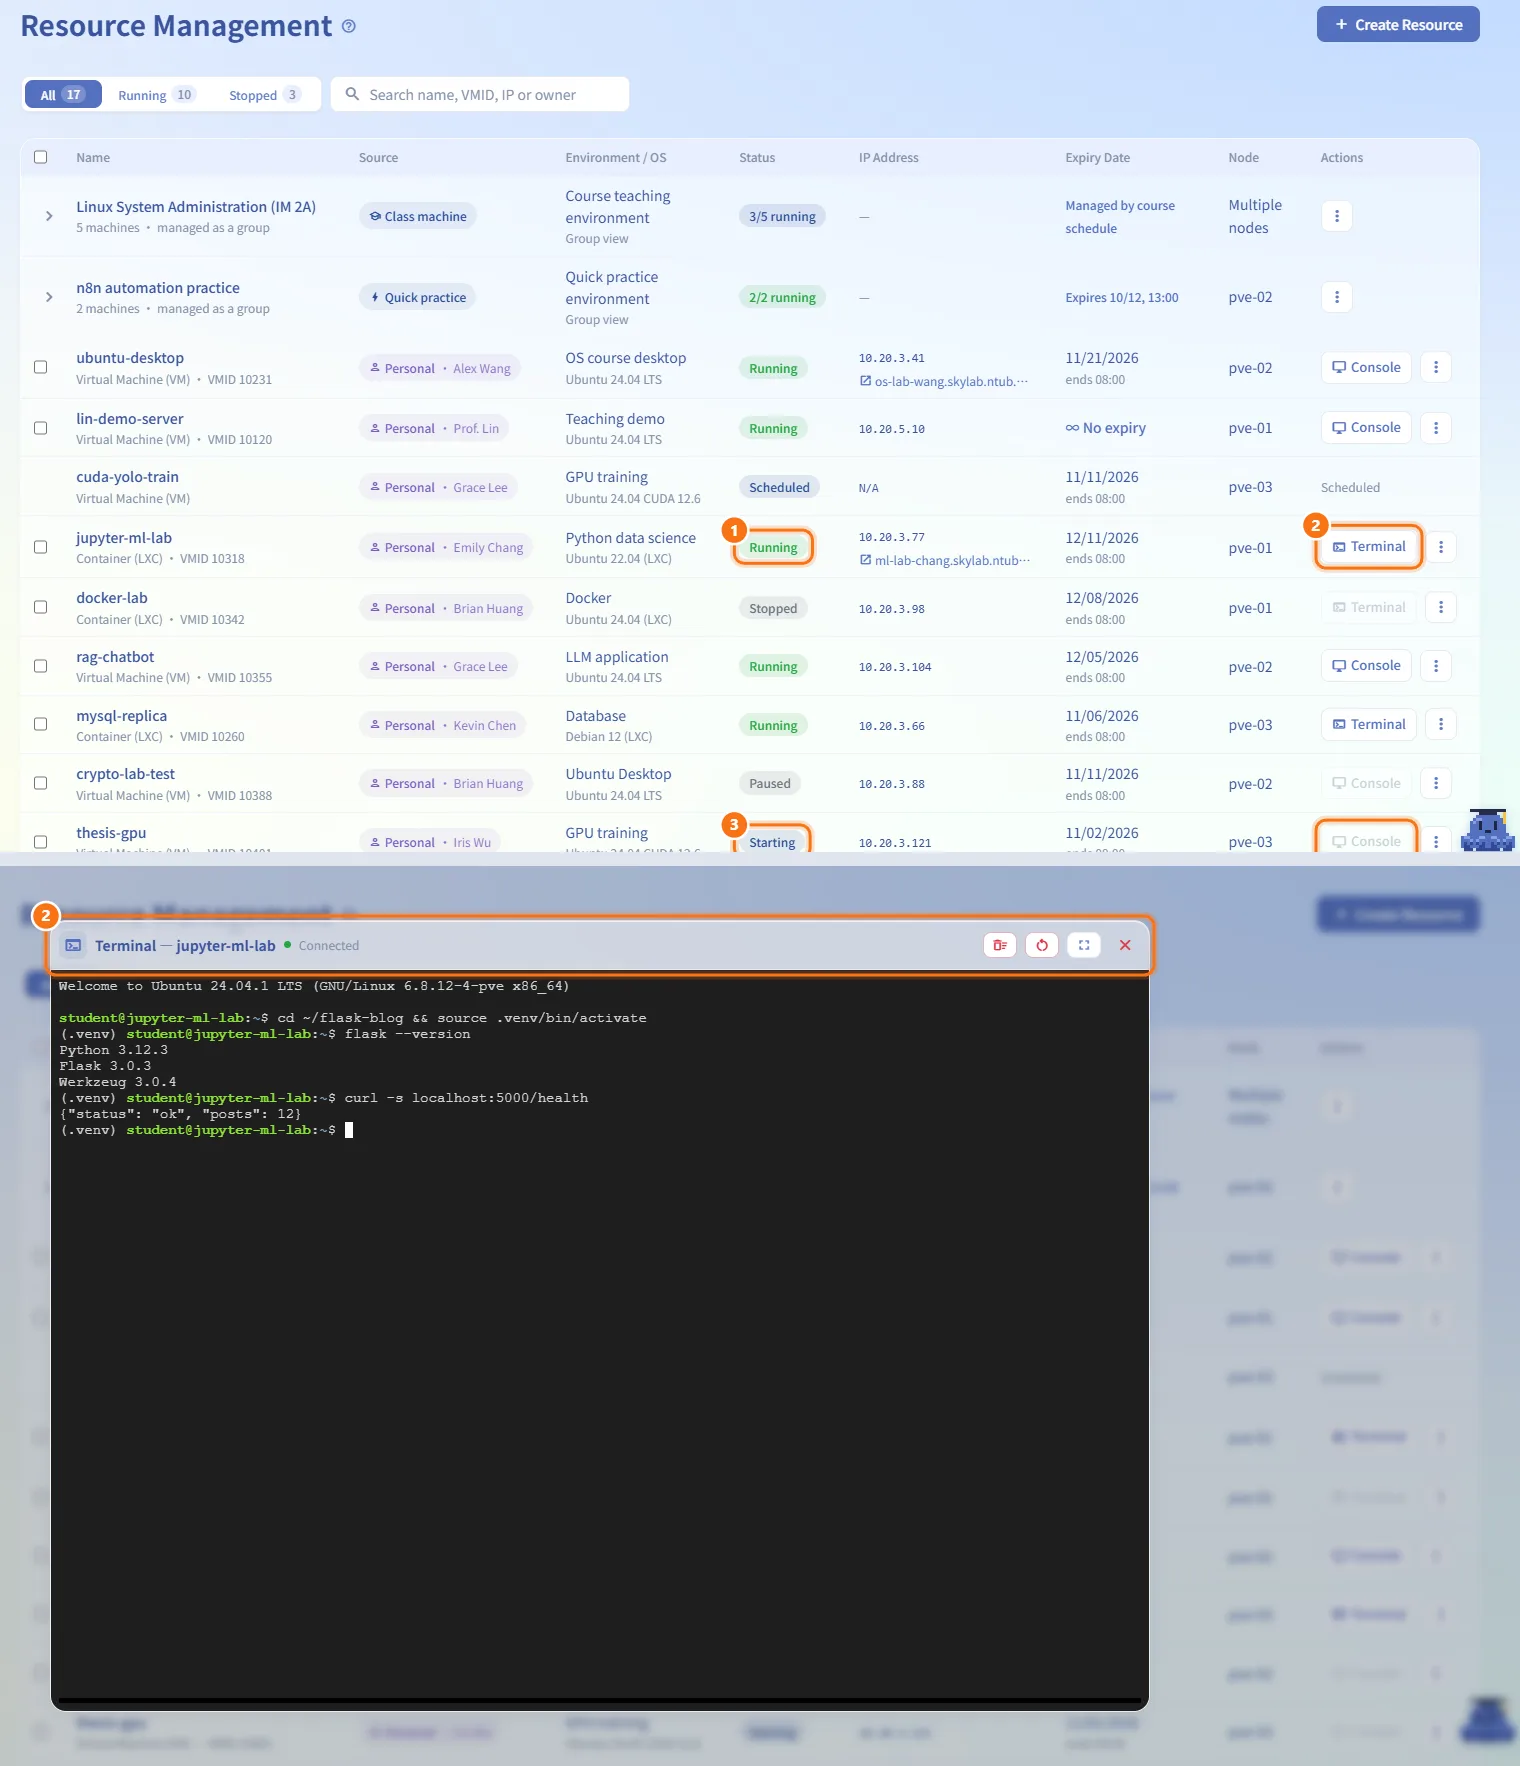Click the Stopped status badge for docker-lab
The image size is (1520, 1766).
point(773,608)
